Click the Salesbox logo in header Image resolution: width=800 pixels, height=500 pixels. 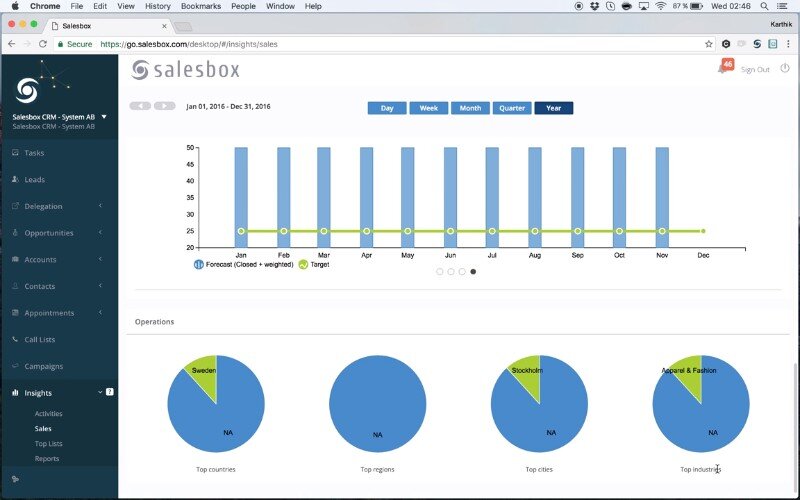click(186, 70)
